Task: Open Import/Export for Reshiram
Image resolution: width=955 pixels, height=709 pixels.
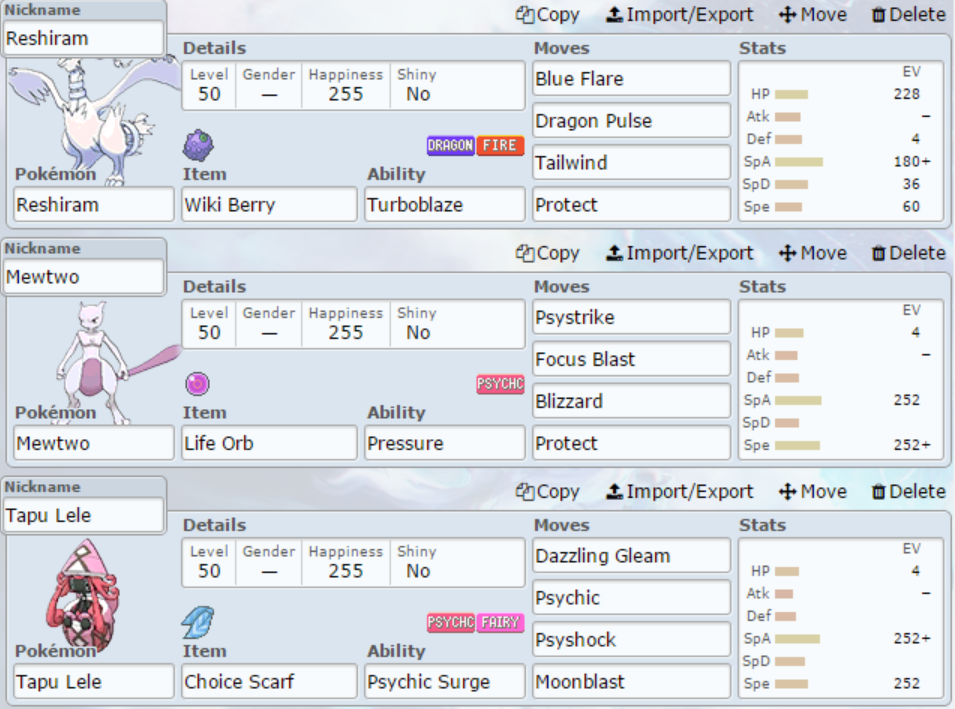Action: [679, 15]
